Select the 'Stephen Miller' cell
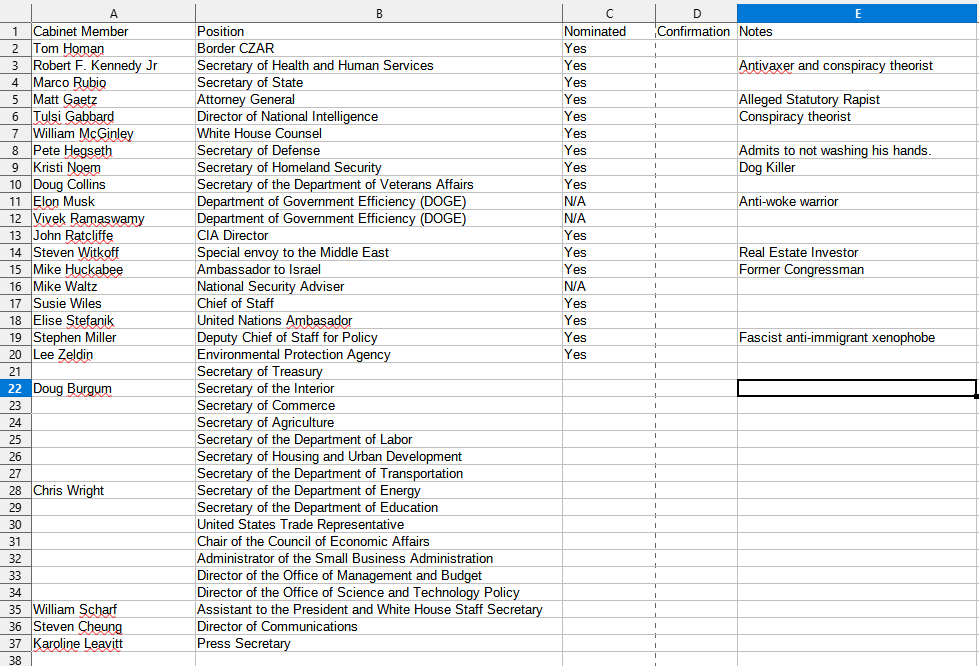 [x=113, y=338]
